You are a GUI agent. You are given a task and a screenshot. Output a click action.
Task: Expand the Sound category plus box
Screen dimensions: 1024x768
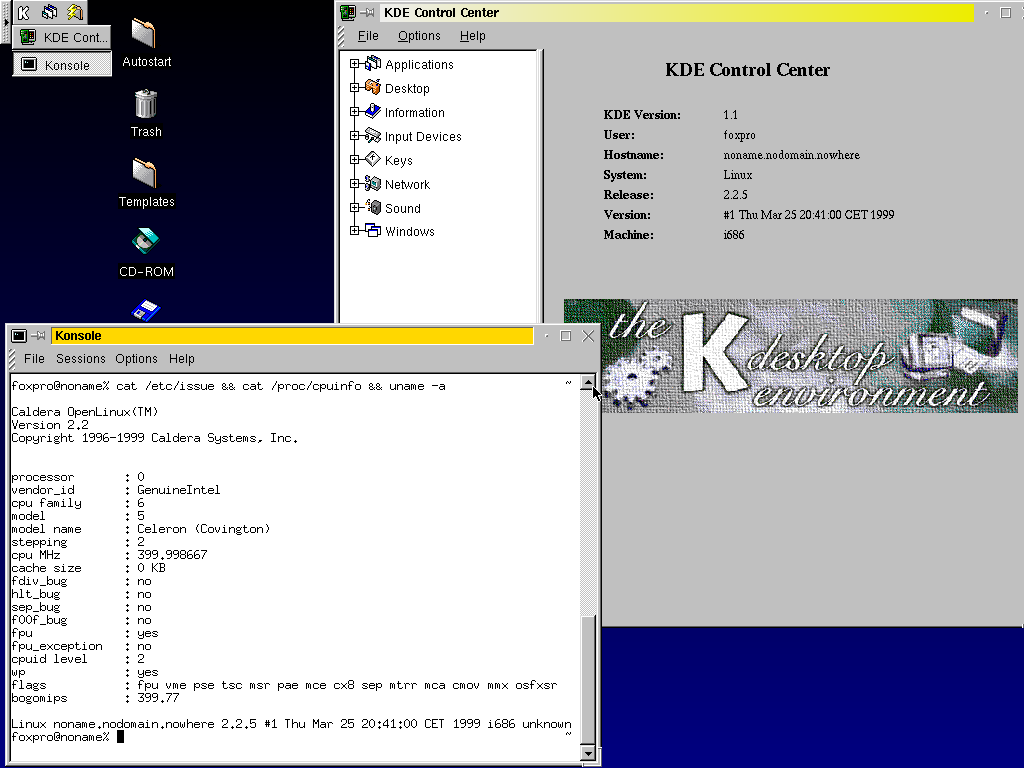354,208
